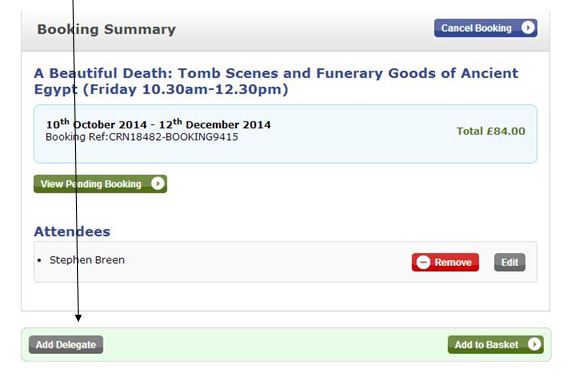Click the black arrowhead pointing at Add Delegate
This screenshot has width=584, height=388.
(x=78, y=318)
